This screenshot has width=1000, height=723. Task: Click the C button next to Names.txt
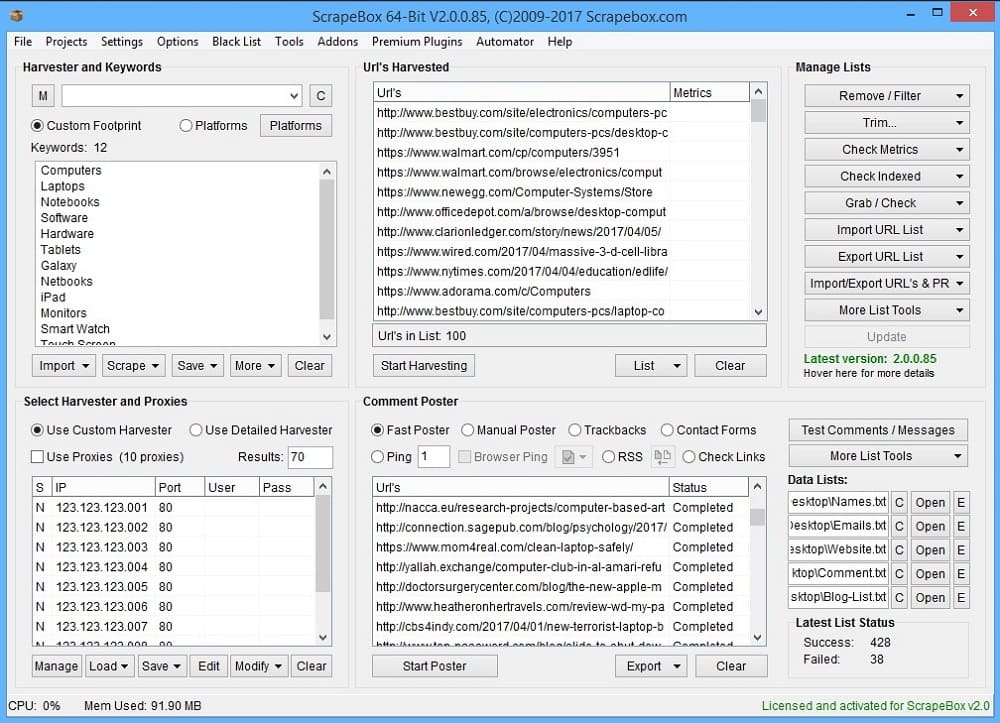point(899,503)
